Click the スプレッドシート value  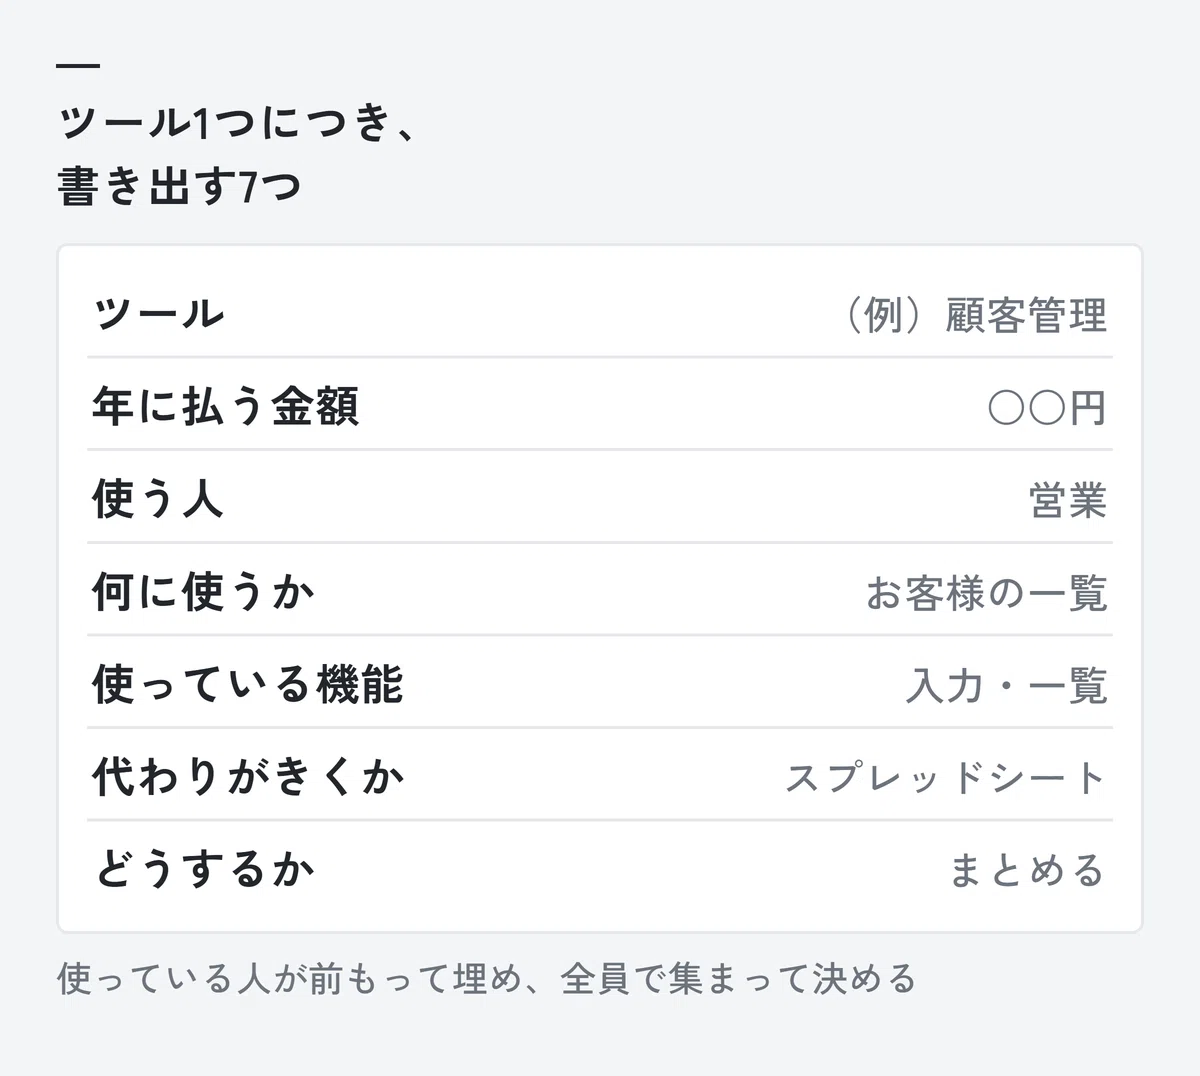pos(946,778)
